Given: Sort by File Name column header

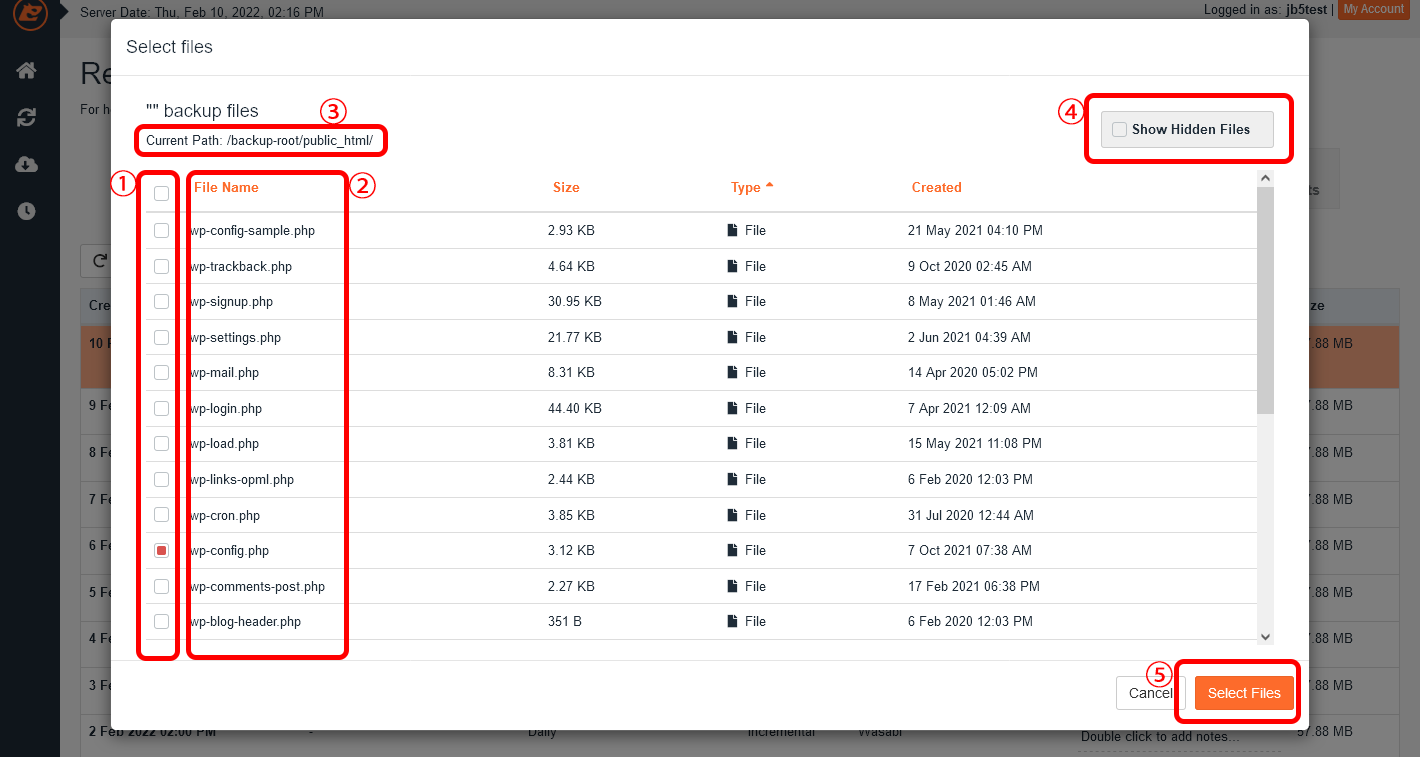Looking at the screenshot, I should pyautogui.click(x=226, y=187).
